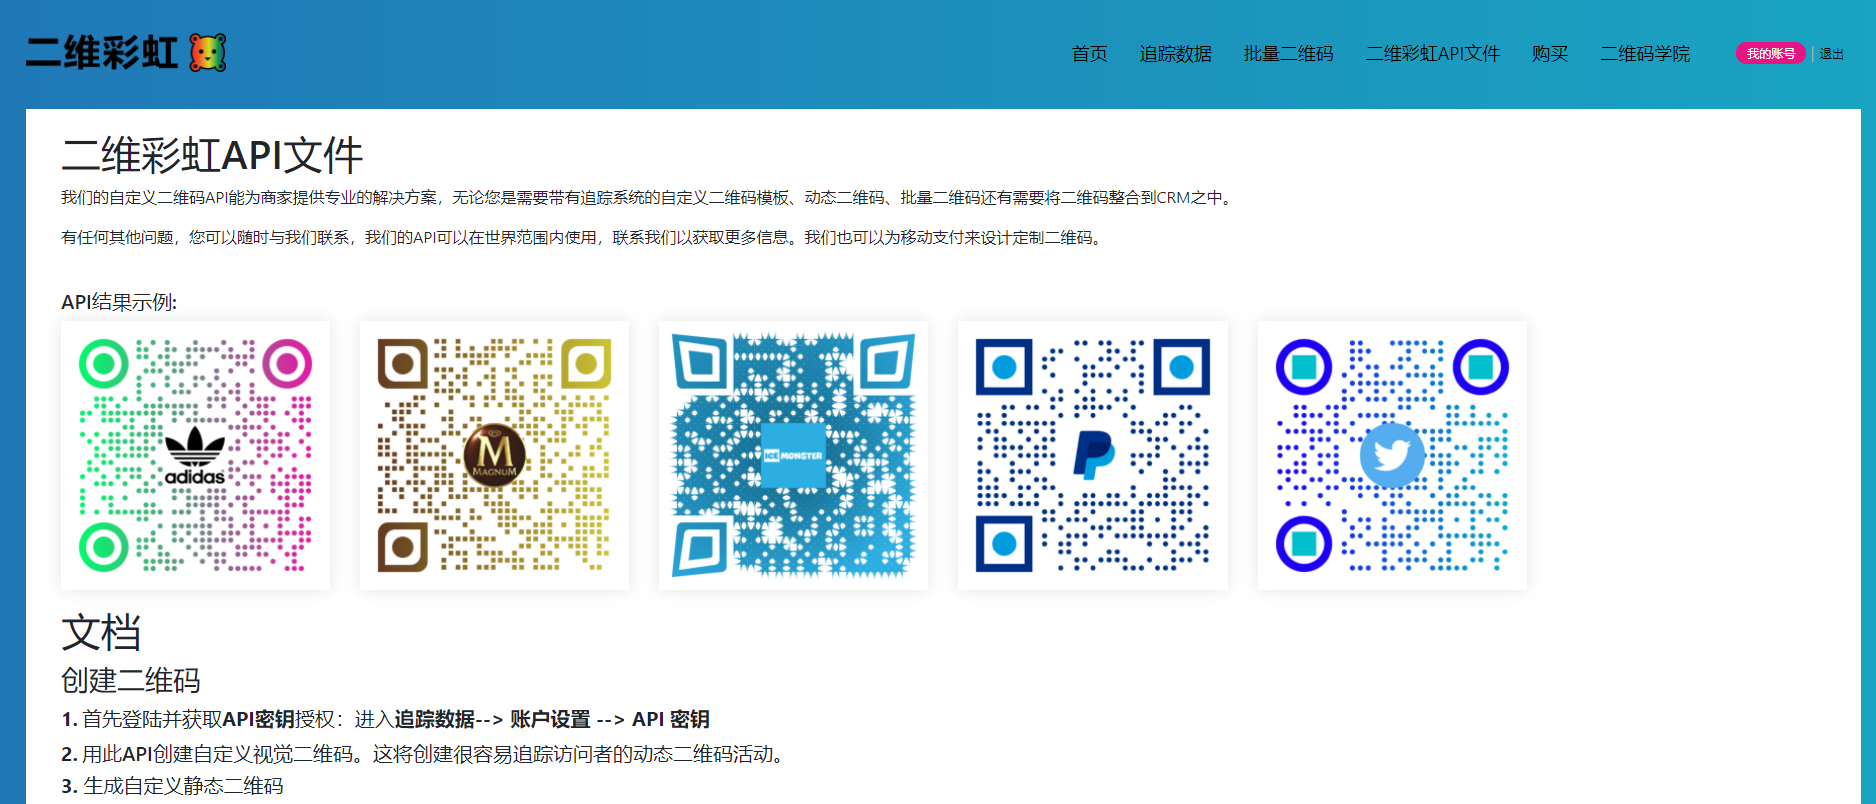Click the 退出 logout link
This screenshot has width=1876, height=804.
click(x=1831, y=54)
